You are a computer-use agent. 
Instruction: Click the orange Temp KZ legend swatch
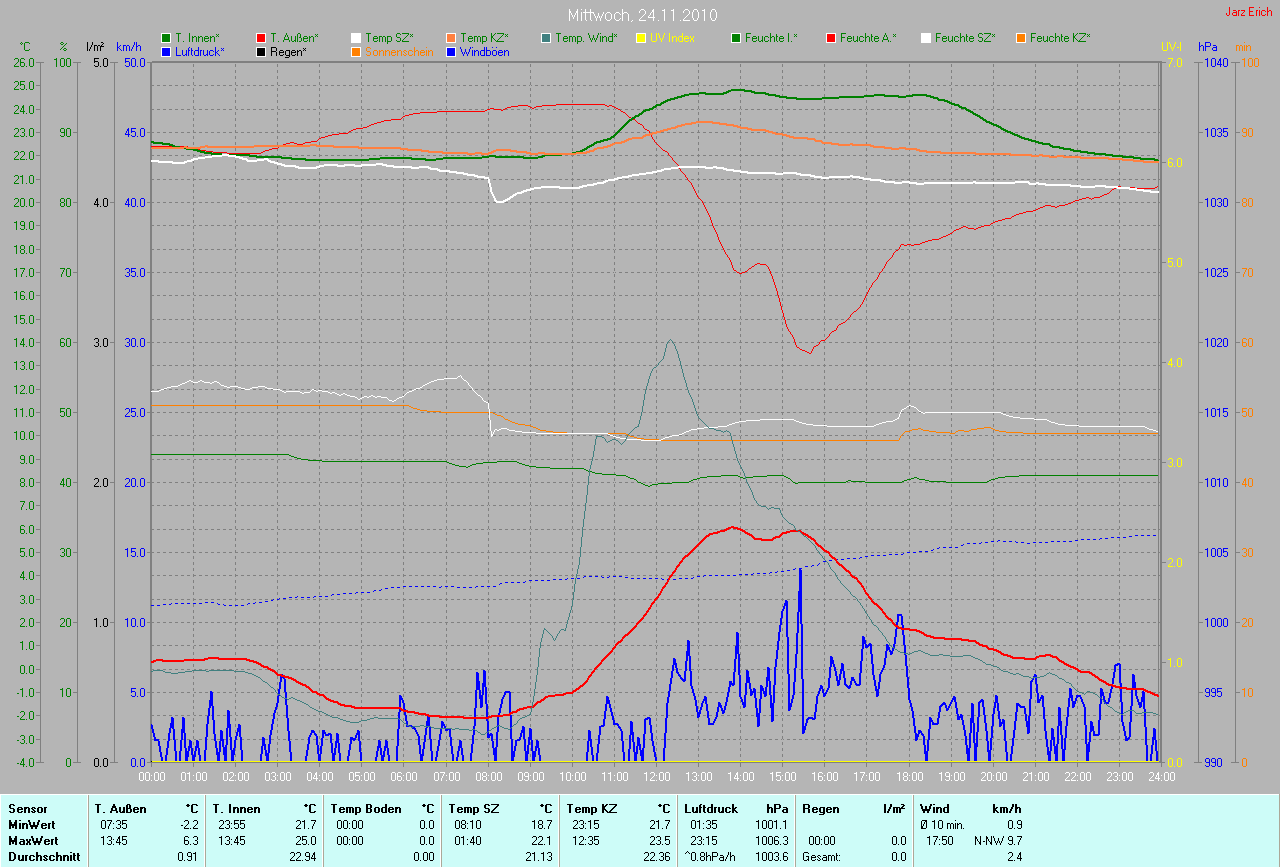click(451, 38)
